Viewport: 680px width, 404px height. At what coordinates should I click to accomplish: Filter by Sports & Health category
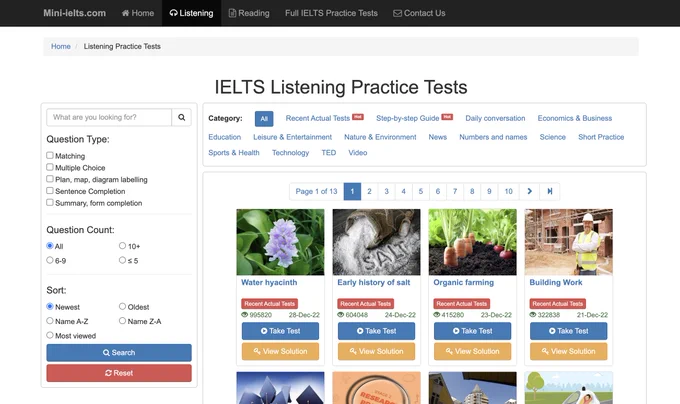(234, 153)
